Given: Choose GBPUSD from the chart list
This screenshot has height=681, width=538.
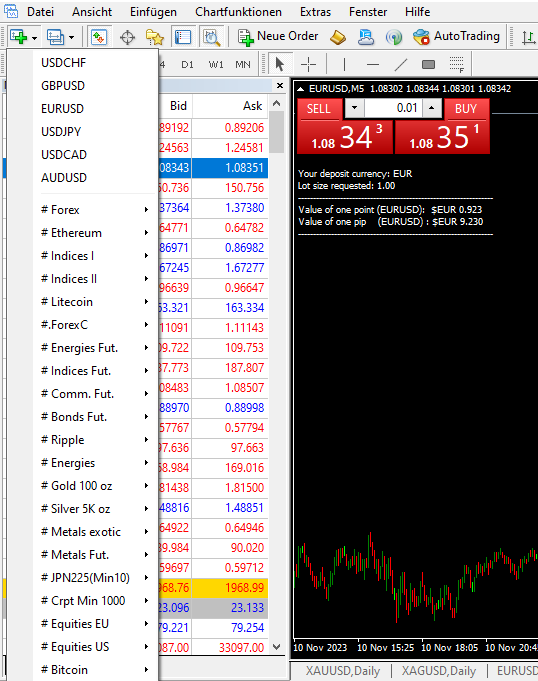Looking at the screenshot, I should pyautogui.click(x=83, y=86).
